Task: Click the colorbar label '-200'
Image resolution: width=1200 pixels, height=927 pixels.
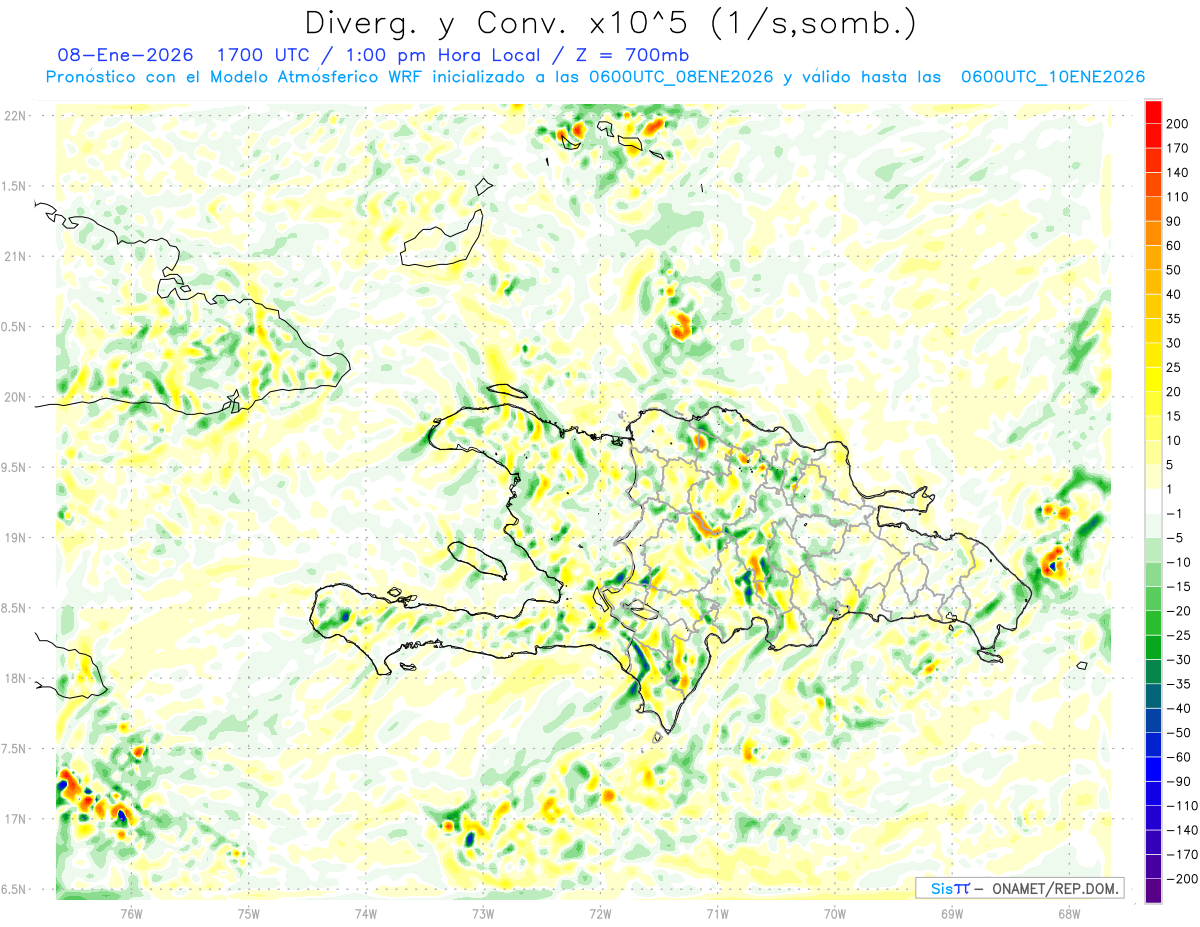Action: pos(1182,879)
